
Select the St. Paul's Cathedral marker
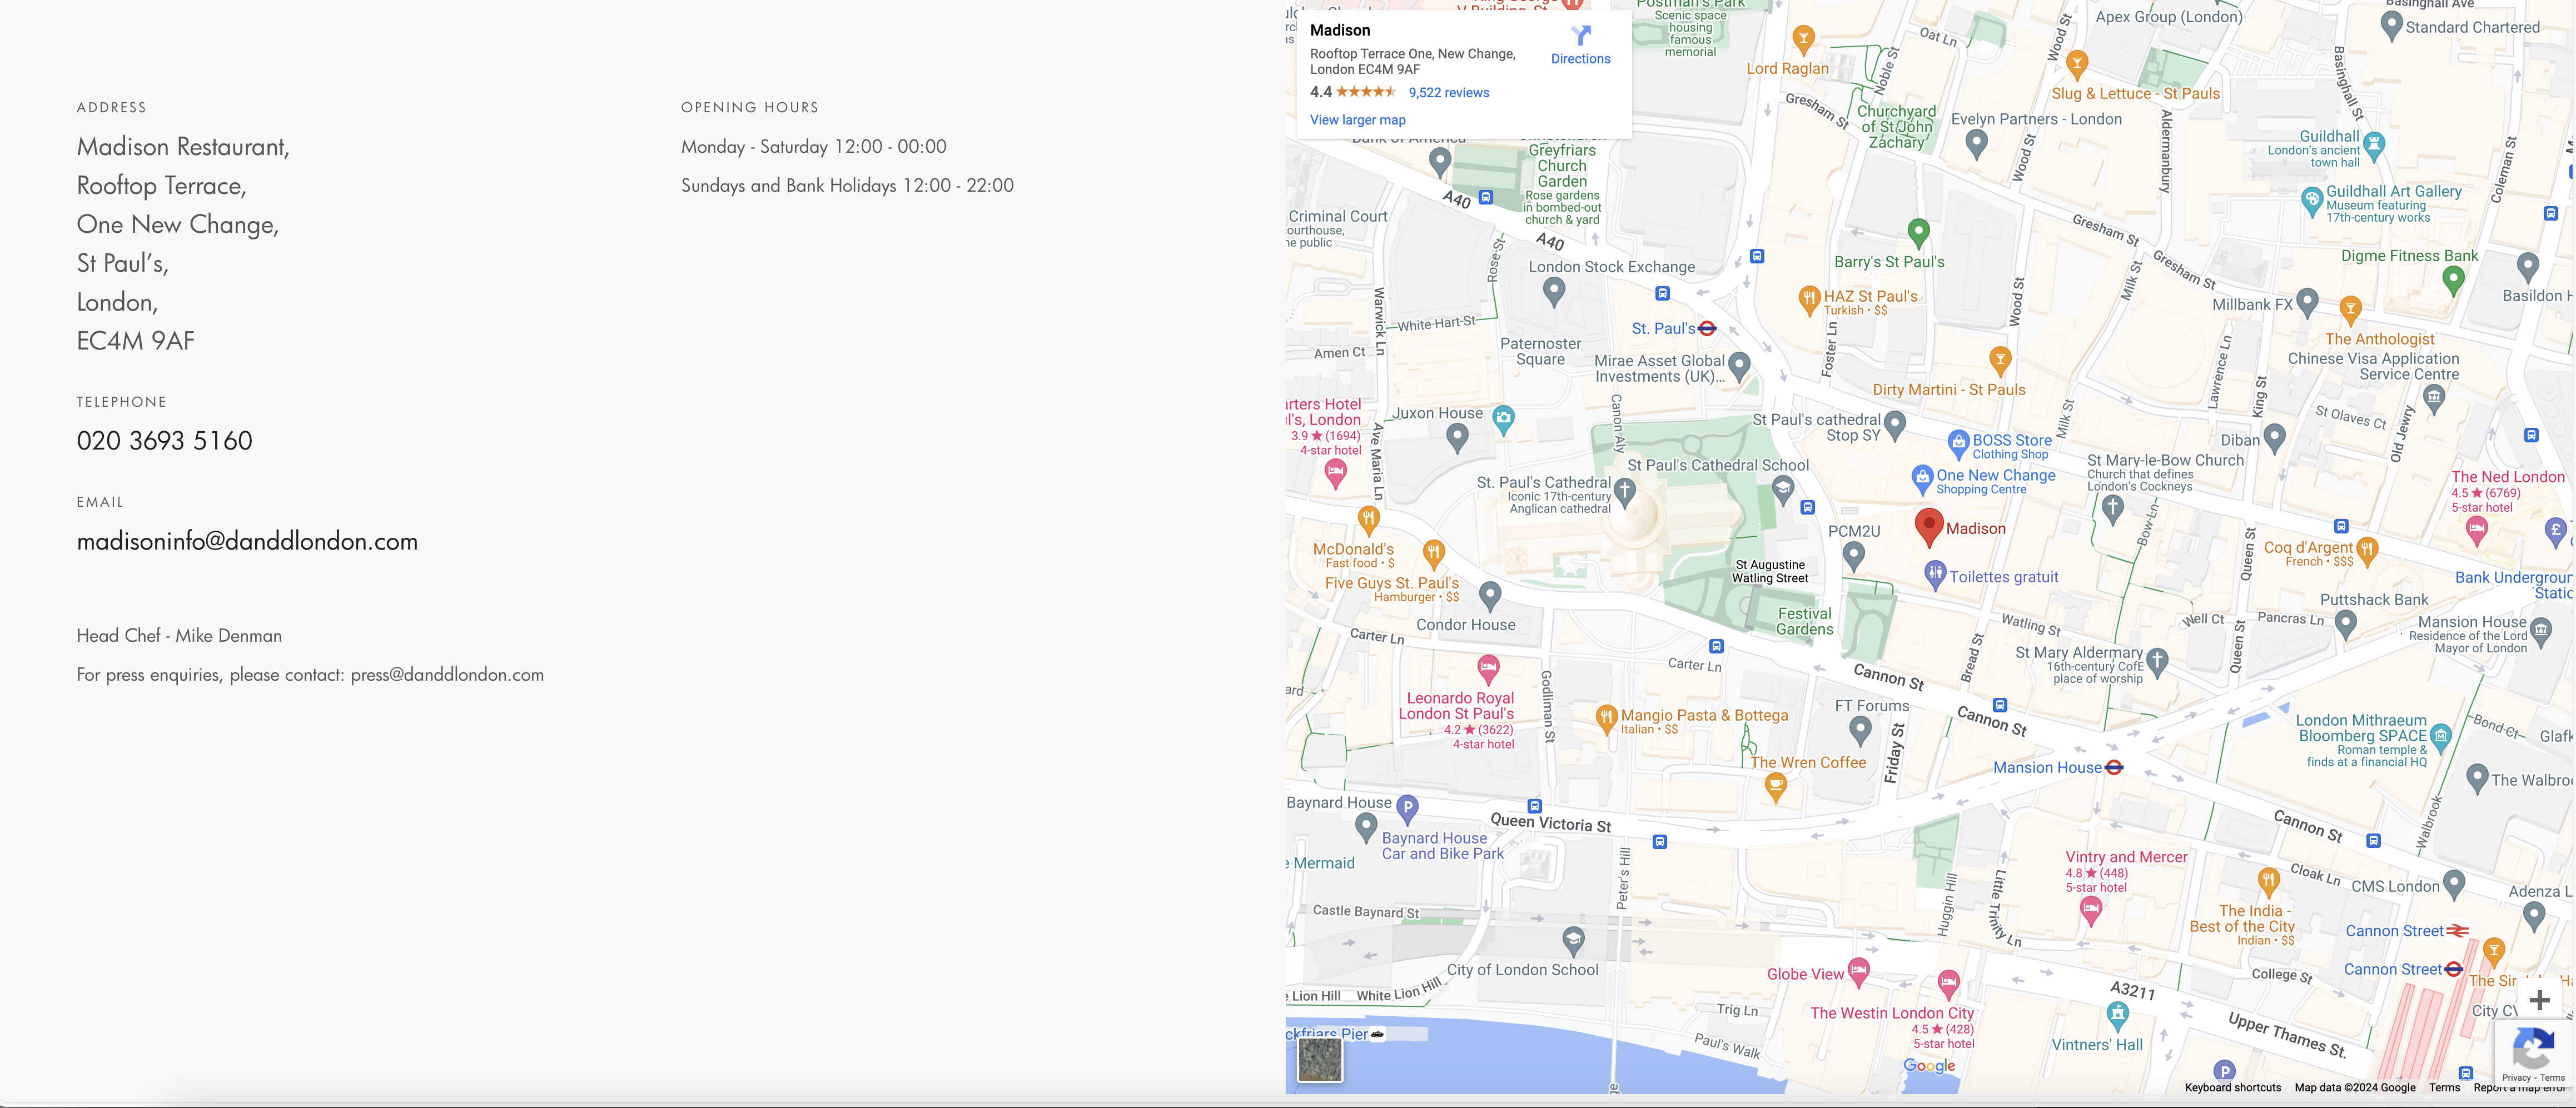[1624, 490]
